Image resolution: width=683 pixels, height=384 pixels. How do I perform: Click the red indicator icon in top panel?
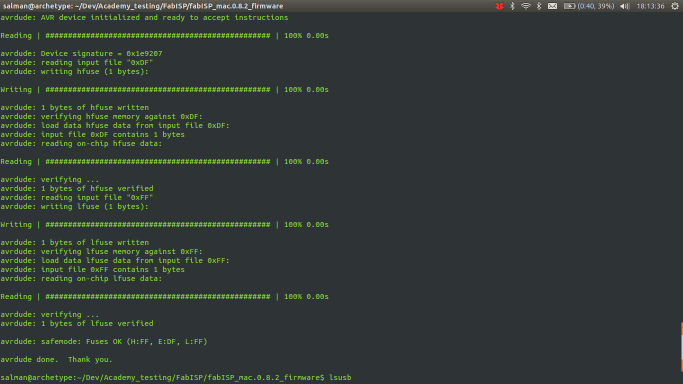[x=499, y=6]
